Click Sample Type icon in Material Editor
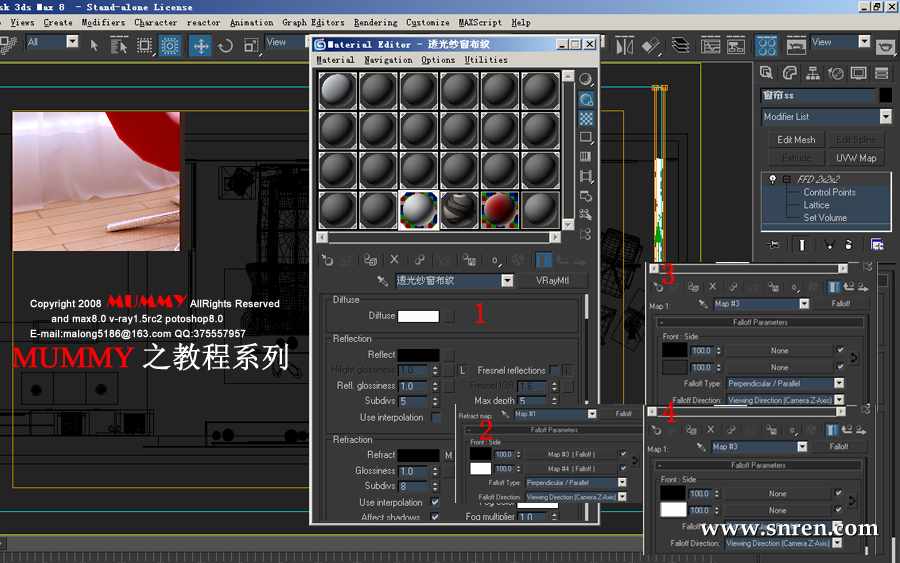Image resolution: width=900 pixels, height=563 pixels. pos(585,79)
